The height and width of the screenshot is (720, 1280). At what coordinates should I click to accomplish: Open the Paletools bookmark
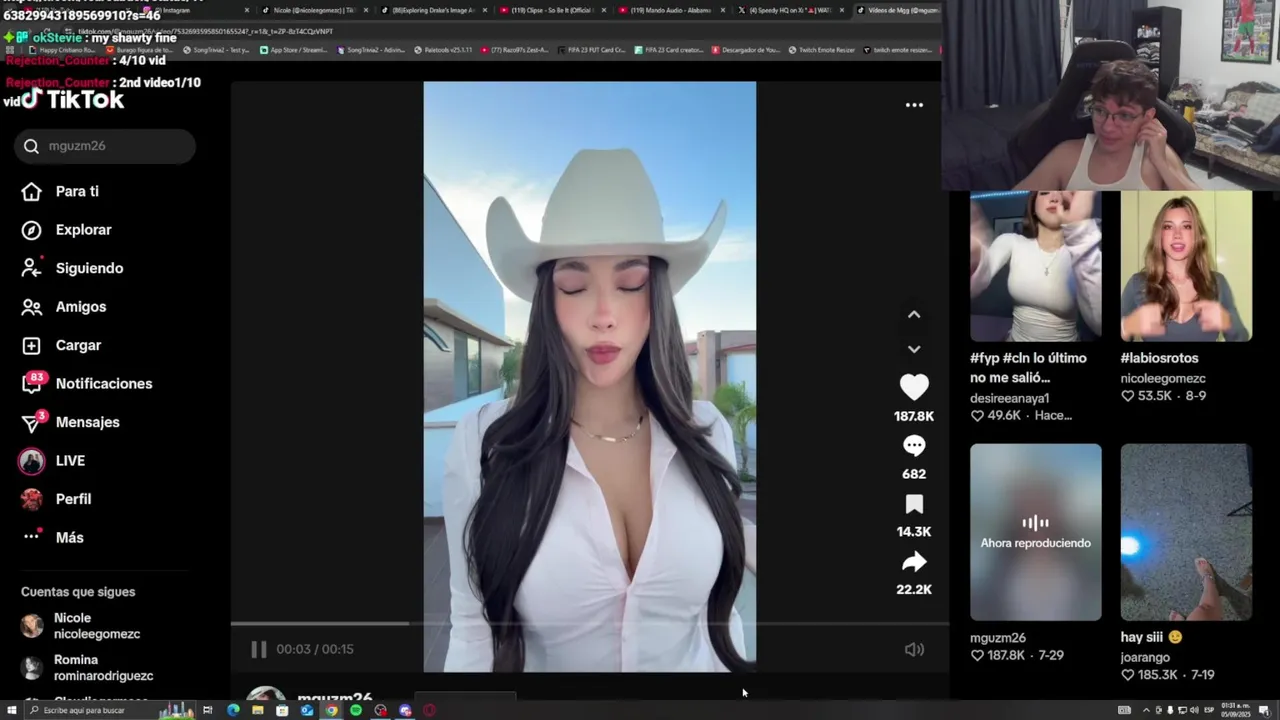point(444,49)
